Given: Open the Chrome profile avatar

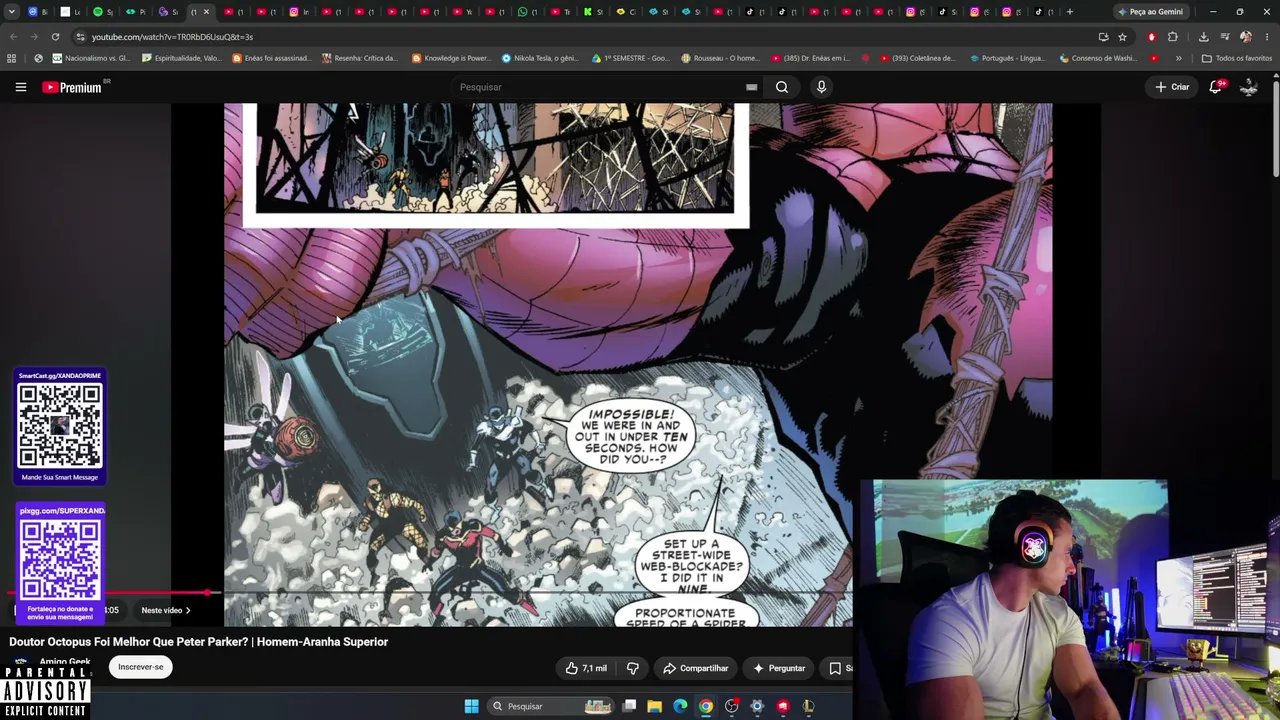Looking at the screenshot, I should pos(1245,37).
